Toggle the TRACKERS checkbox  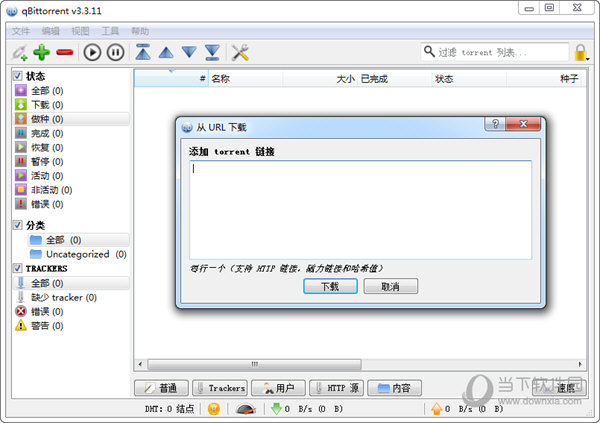pyautogui.click(x=18, y=268)
